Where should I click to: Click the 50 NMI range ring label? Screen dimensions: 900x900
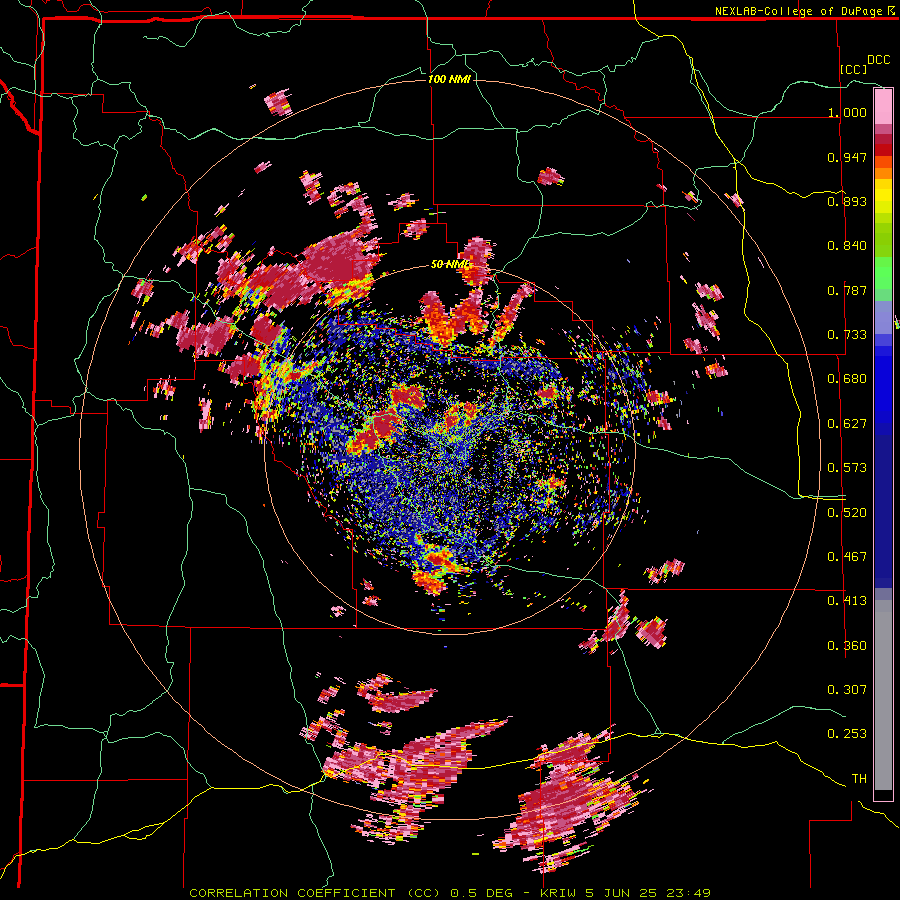pos(451,265)
